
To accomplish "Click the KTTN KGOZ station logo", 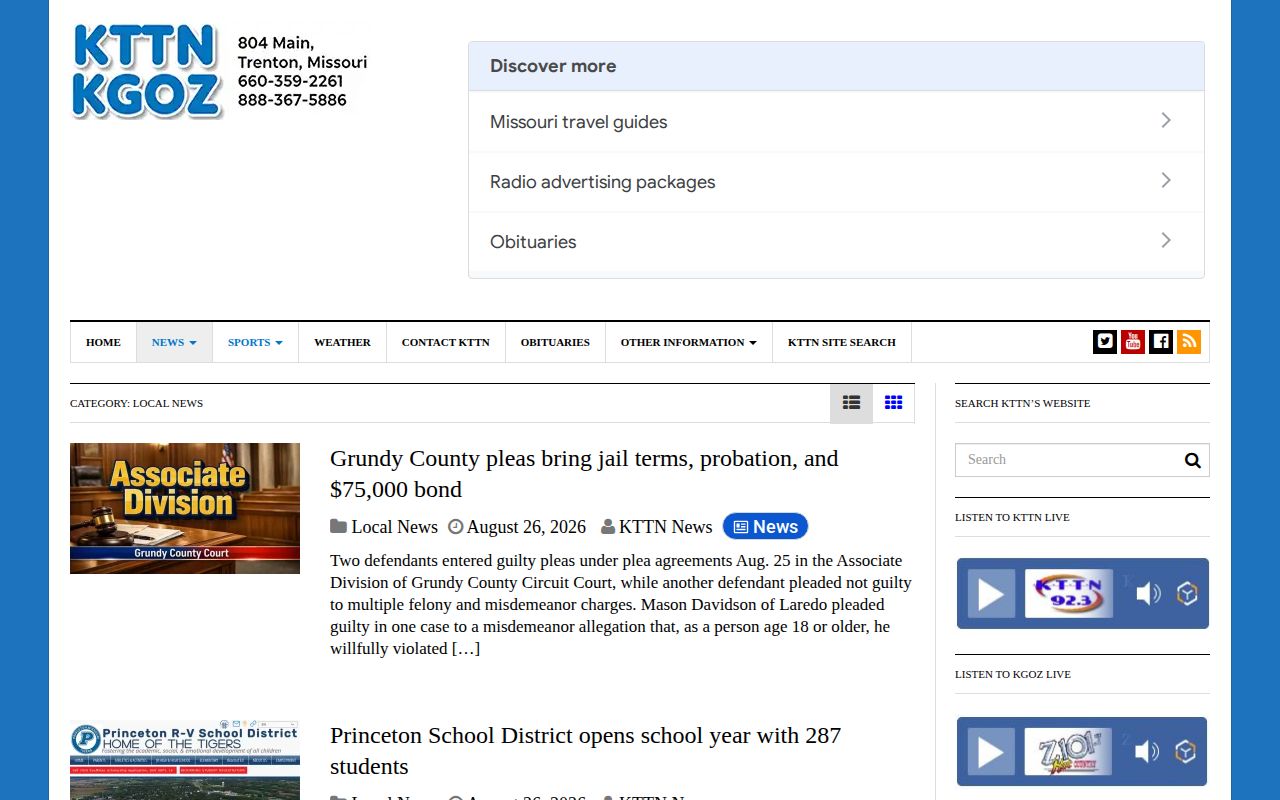I will point(147,71).
